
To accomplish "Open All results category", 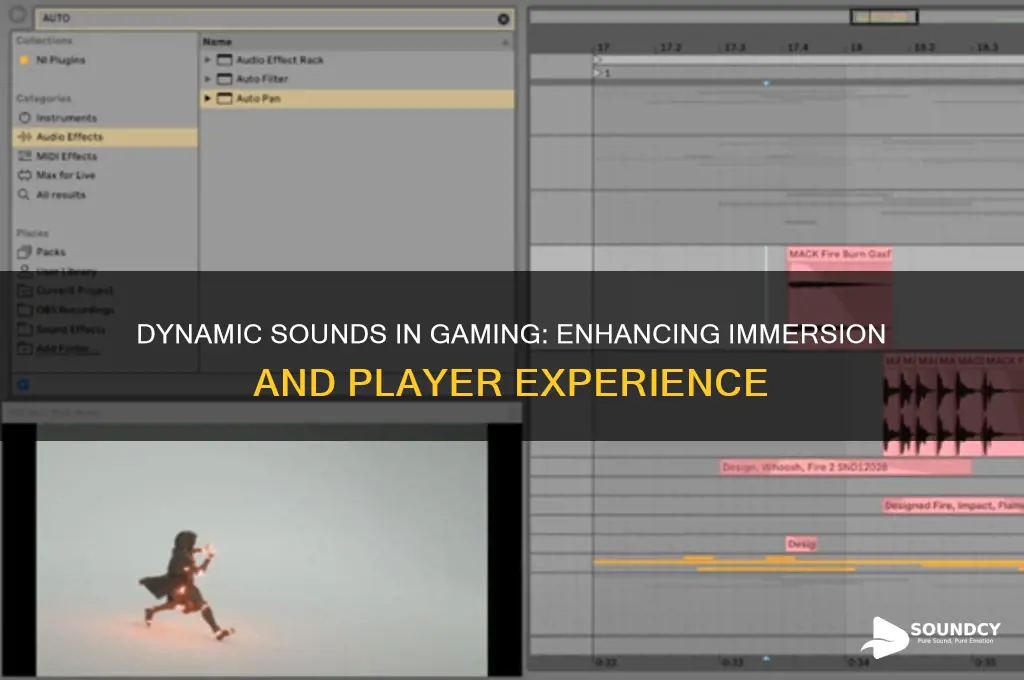I will 61,195.
